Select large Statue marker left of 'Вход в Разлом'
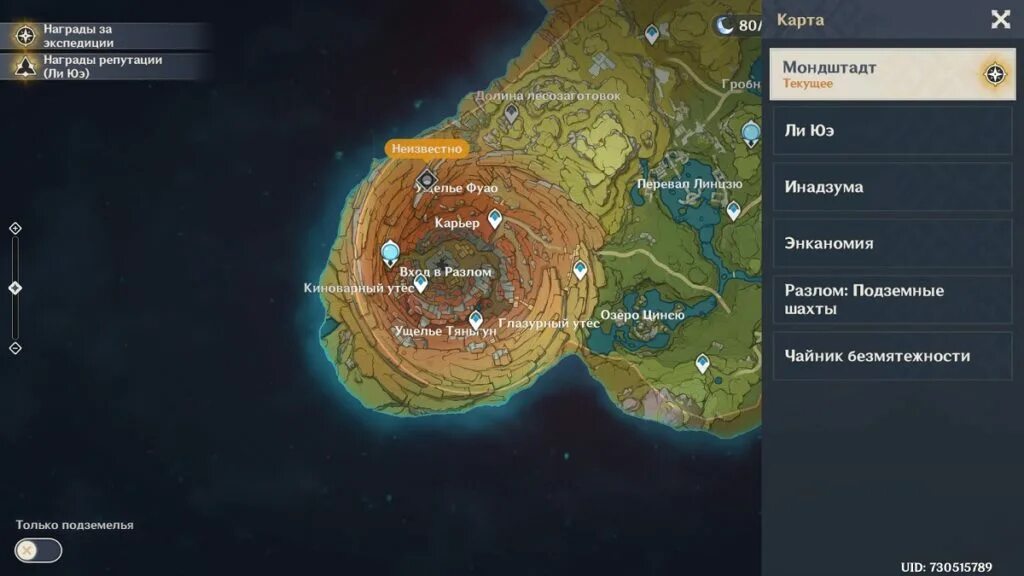1024x576 pixels. tap(390, 254)
